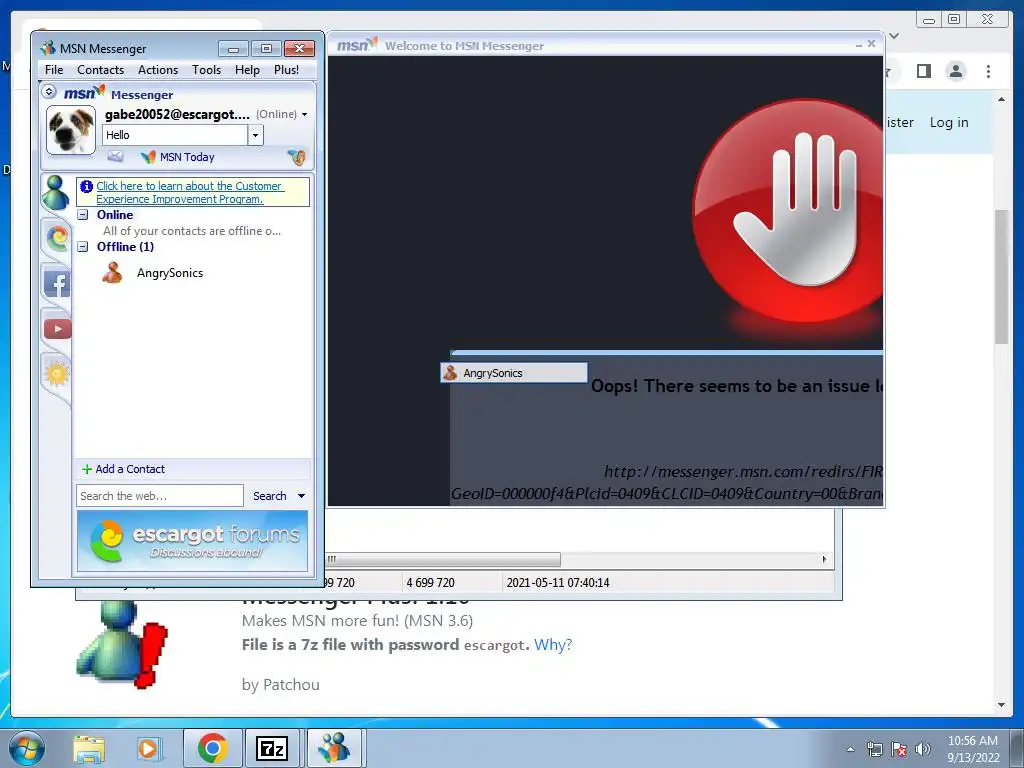Close the Welcome to MSN Messenger window
This screenshot has height=768, width=1024.
point(871,44)
